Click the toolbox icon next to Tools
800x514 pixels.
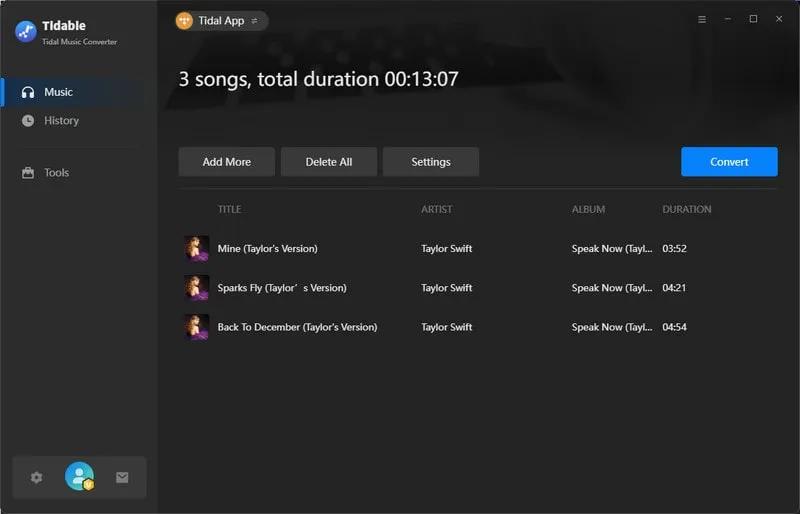28,173
